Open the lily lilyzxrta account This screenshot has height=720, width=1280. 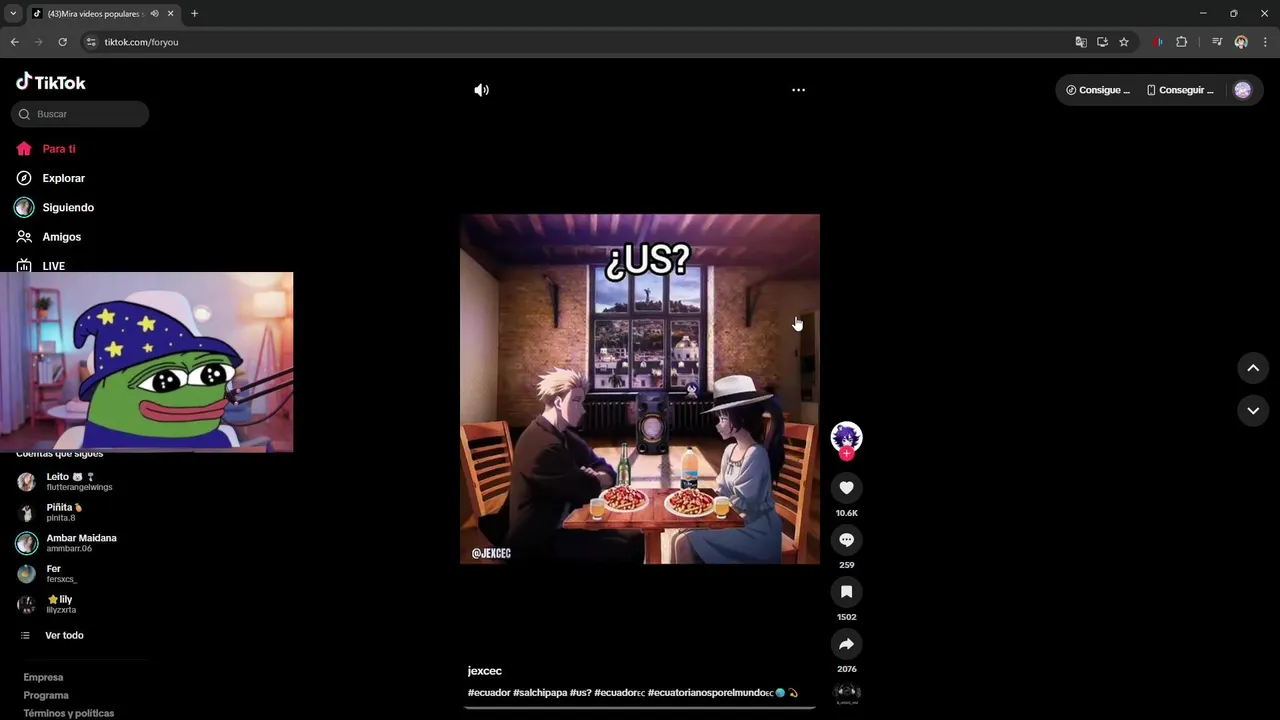[47, 604]
